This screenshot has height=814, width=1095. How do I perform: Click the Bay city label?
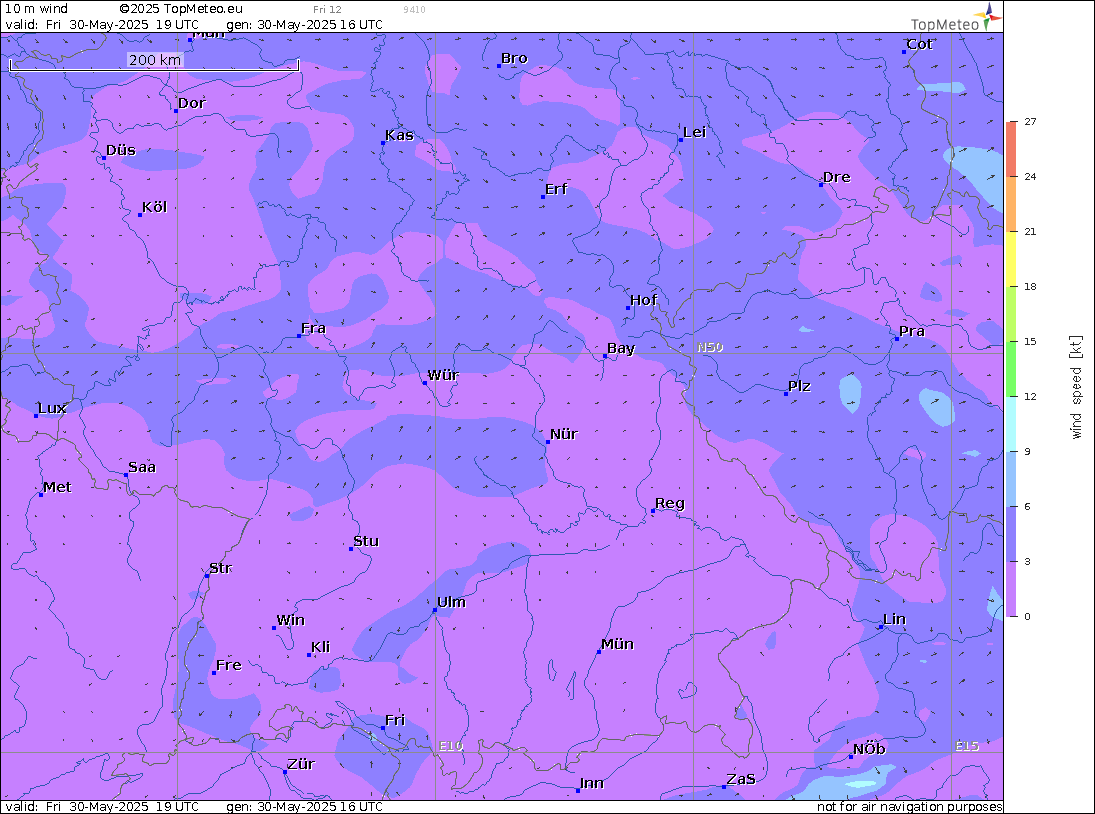click(x=621, y=349)
